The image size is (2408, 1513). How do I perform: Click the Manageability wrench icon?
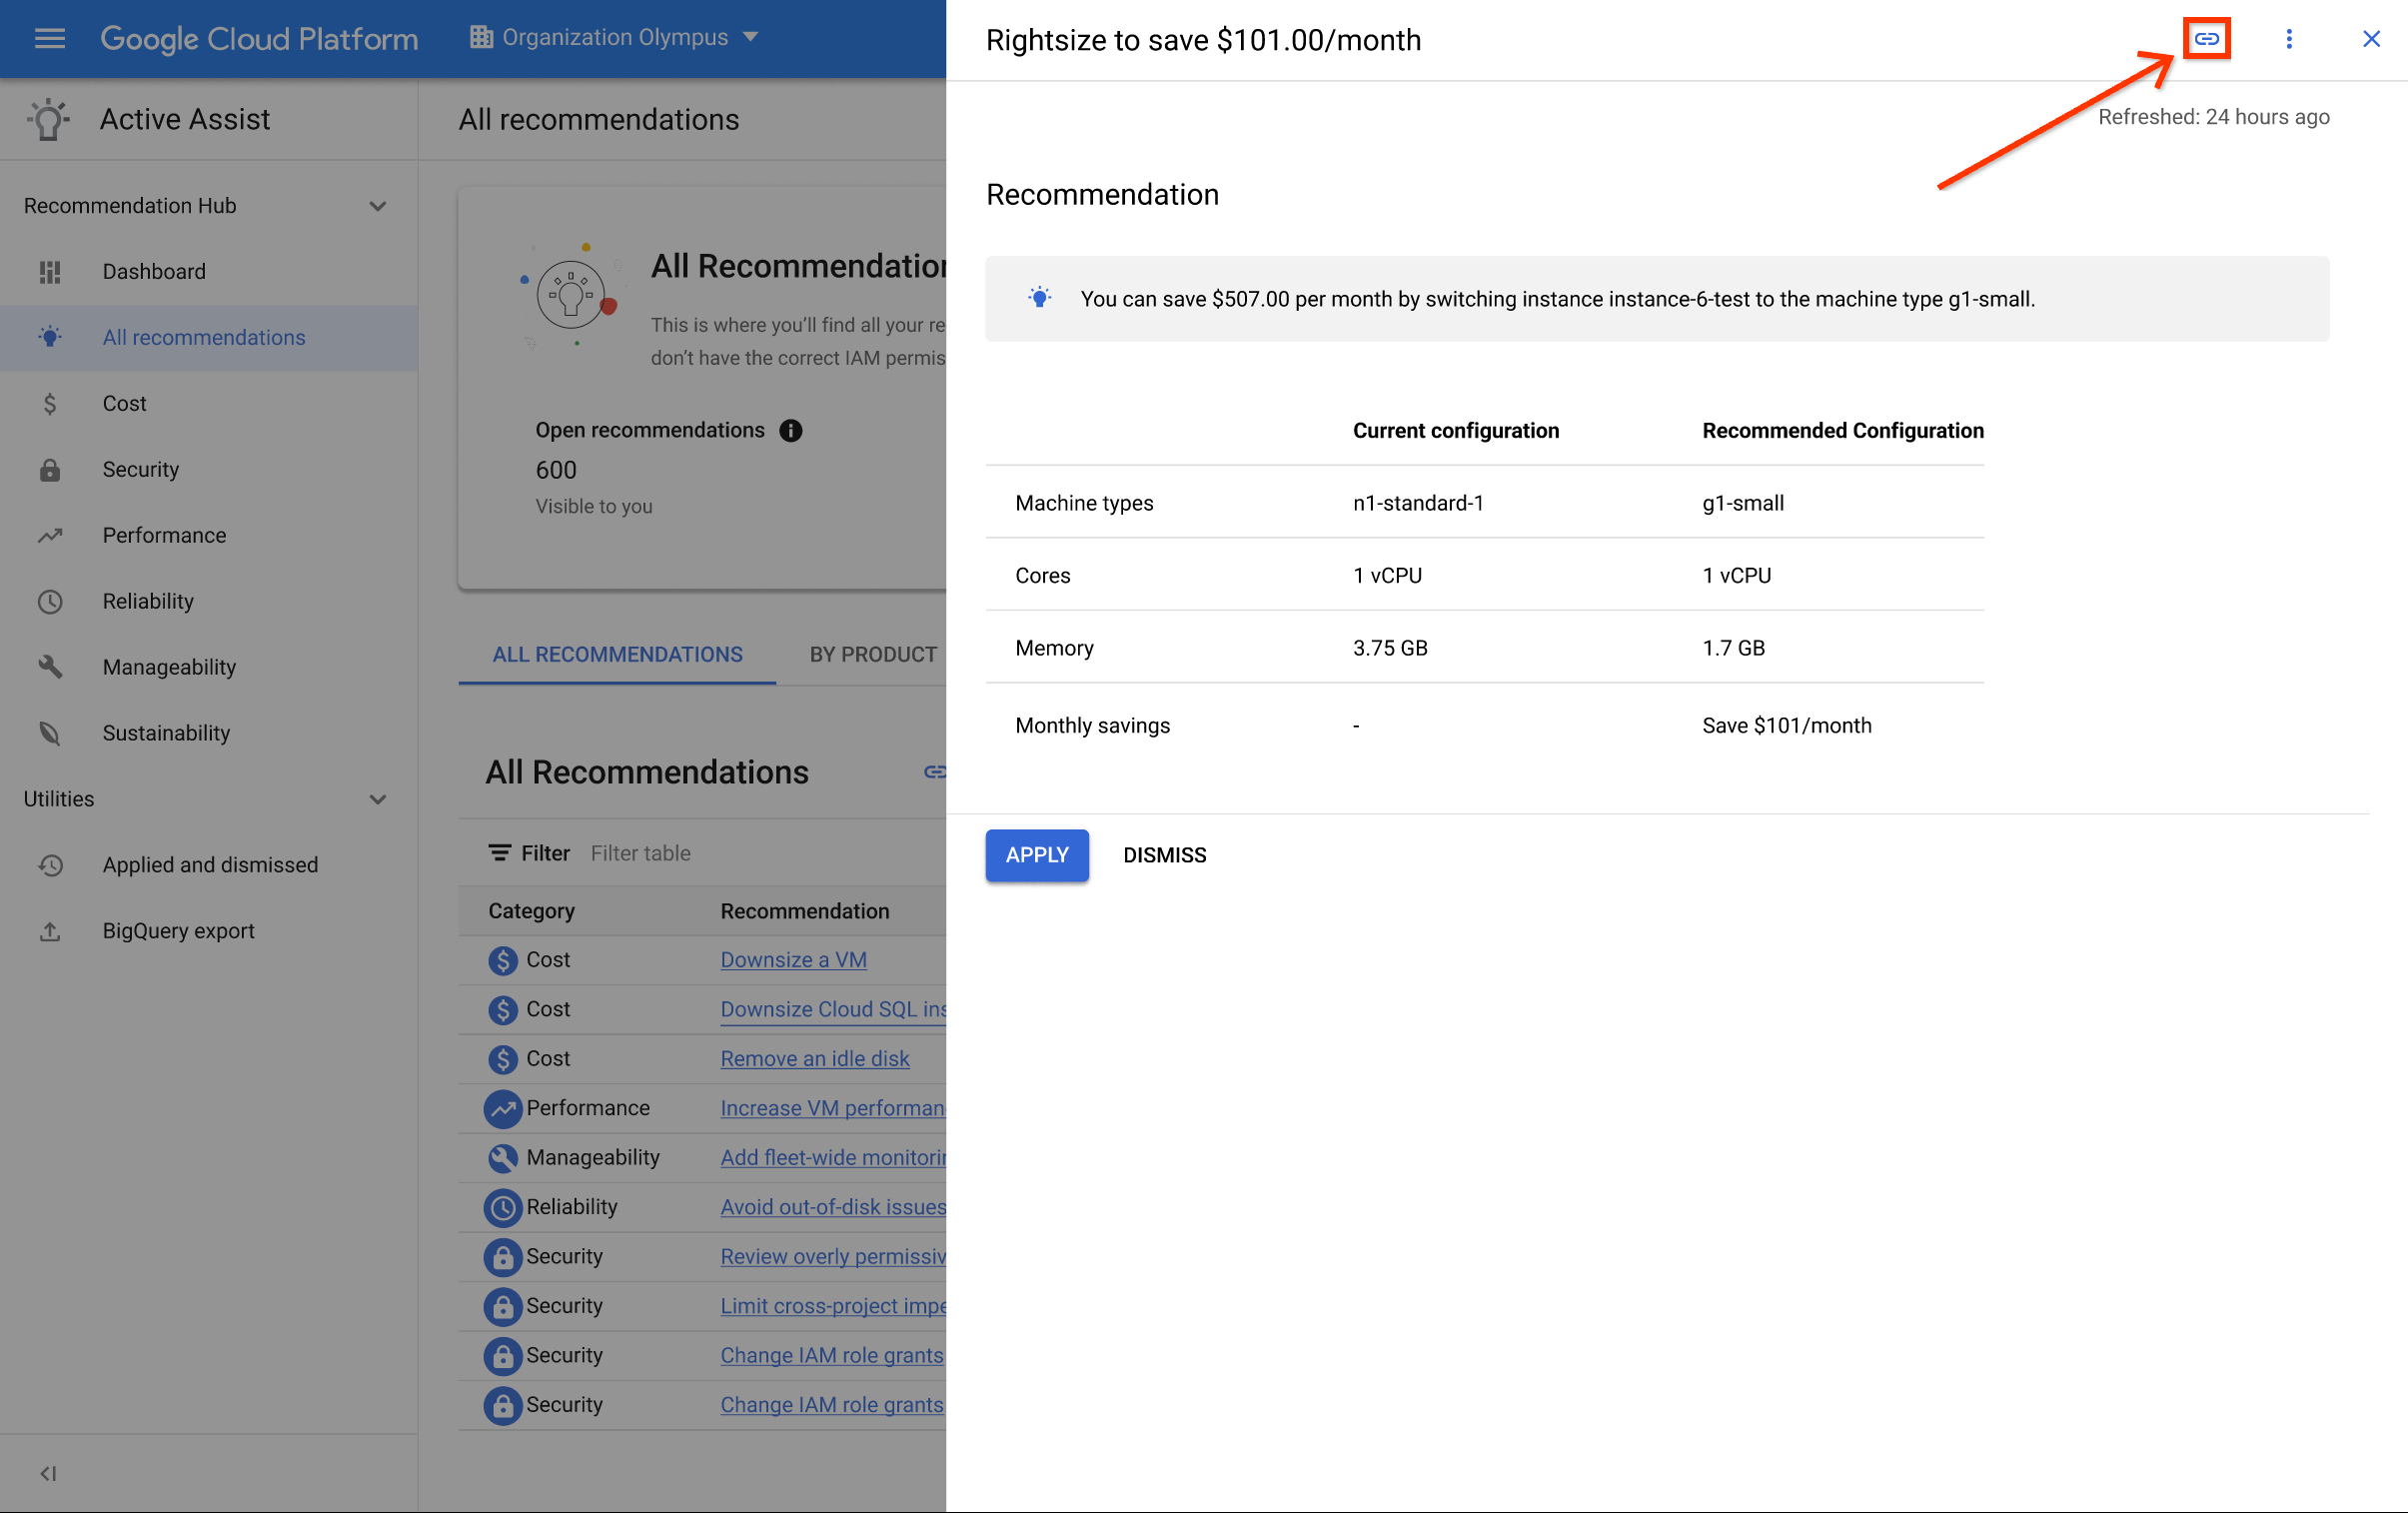[x=49, y=666]
